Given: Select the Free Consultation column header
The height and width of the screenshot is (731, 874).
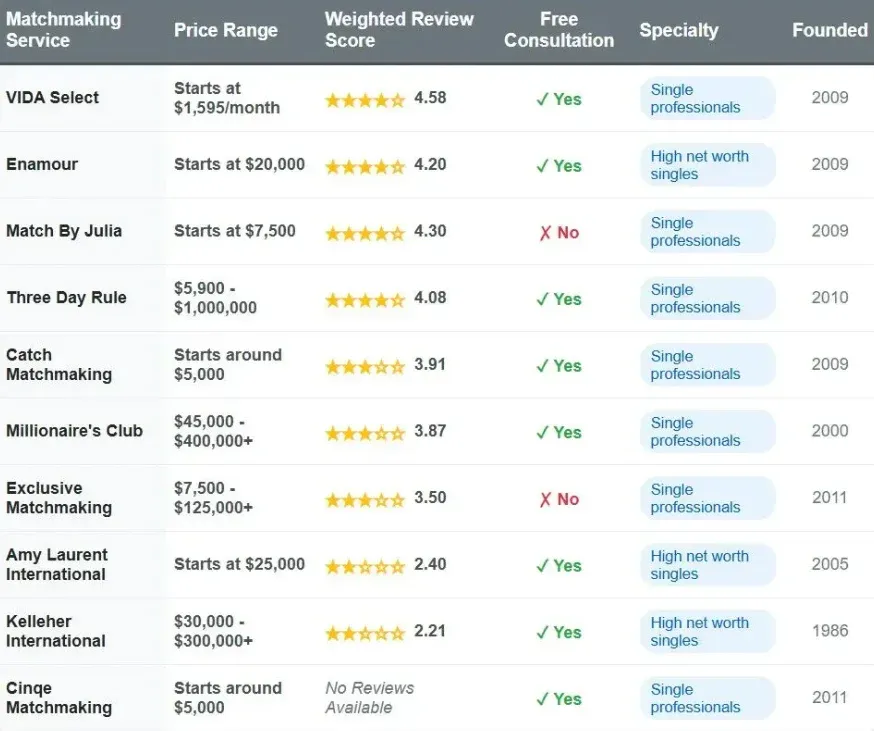Looking at the screenshot, I should pyautogui.click(x=559, y=30).
